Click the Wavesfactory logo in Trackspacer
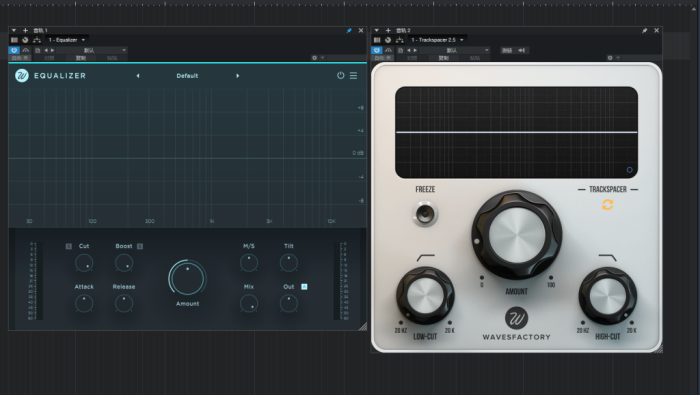This screenshot has height=395, width=700. 517,318
